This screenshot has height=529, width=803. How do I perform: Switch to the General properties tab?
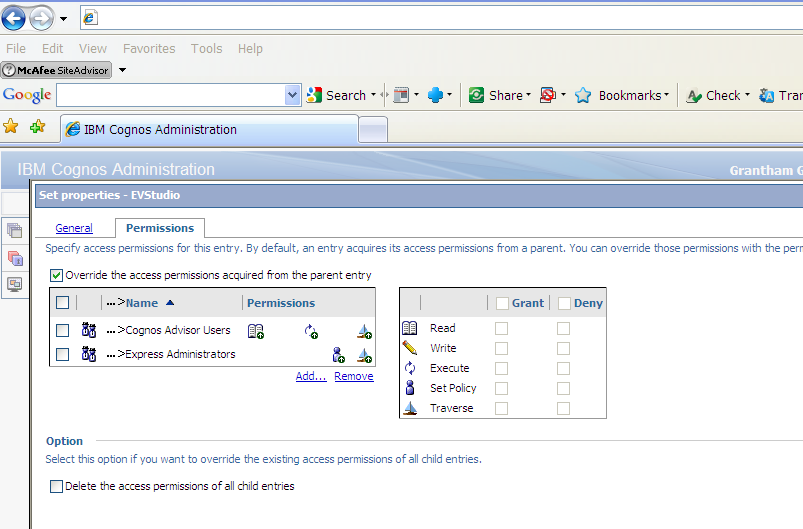[x=74, y=228]
